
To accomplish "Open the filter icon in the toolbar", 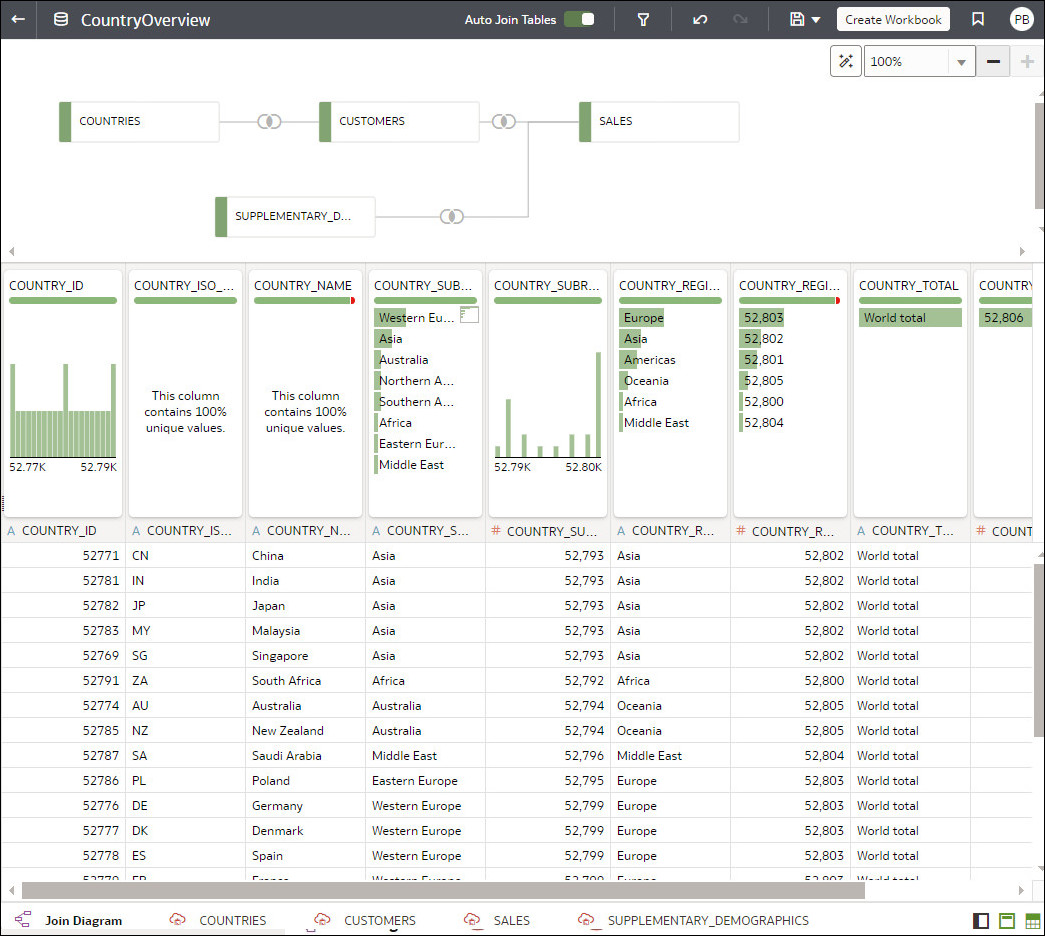I will pyautogui.click(x=644, y=19).
